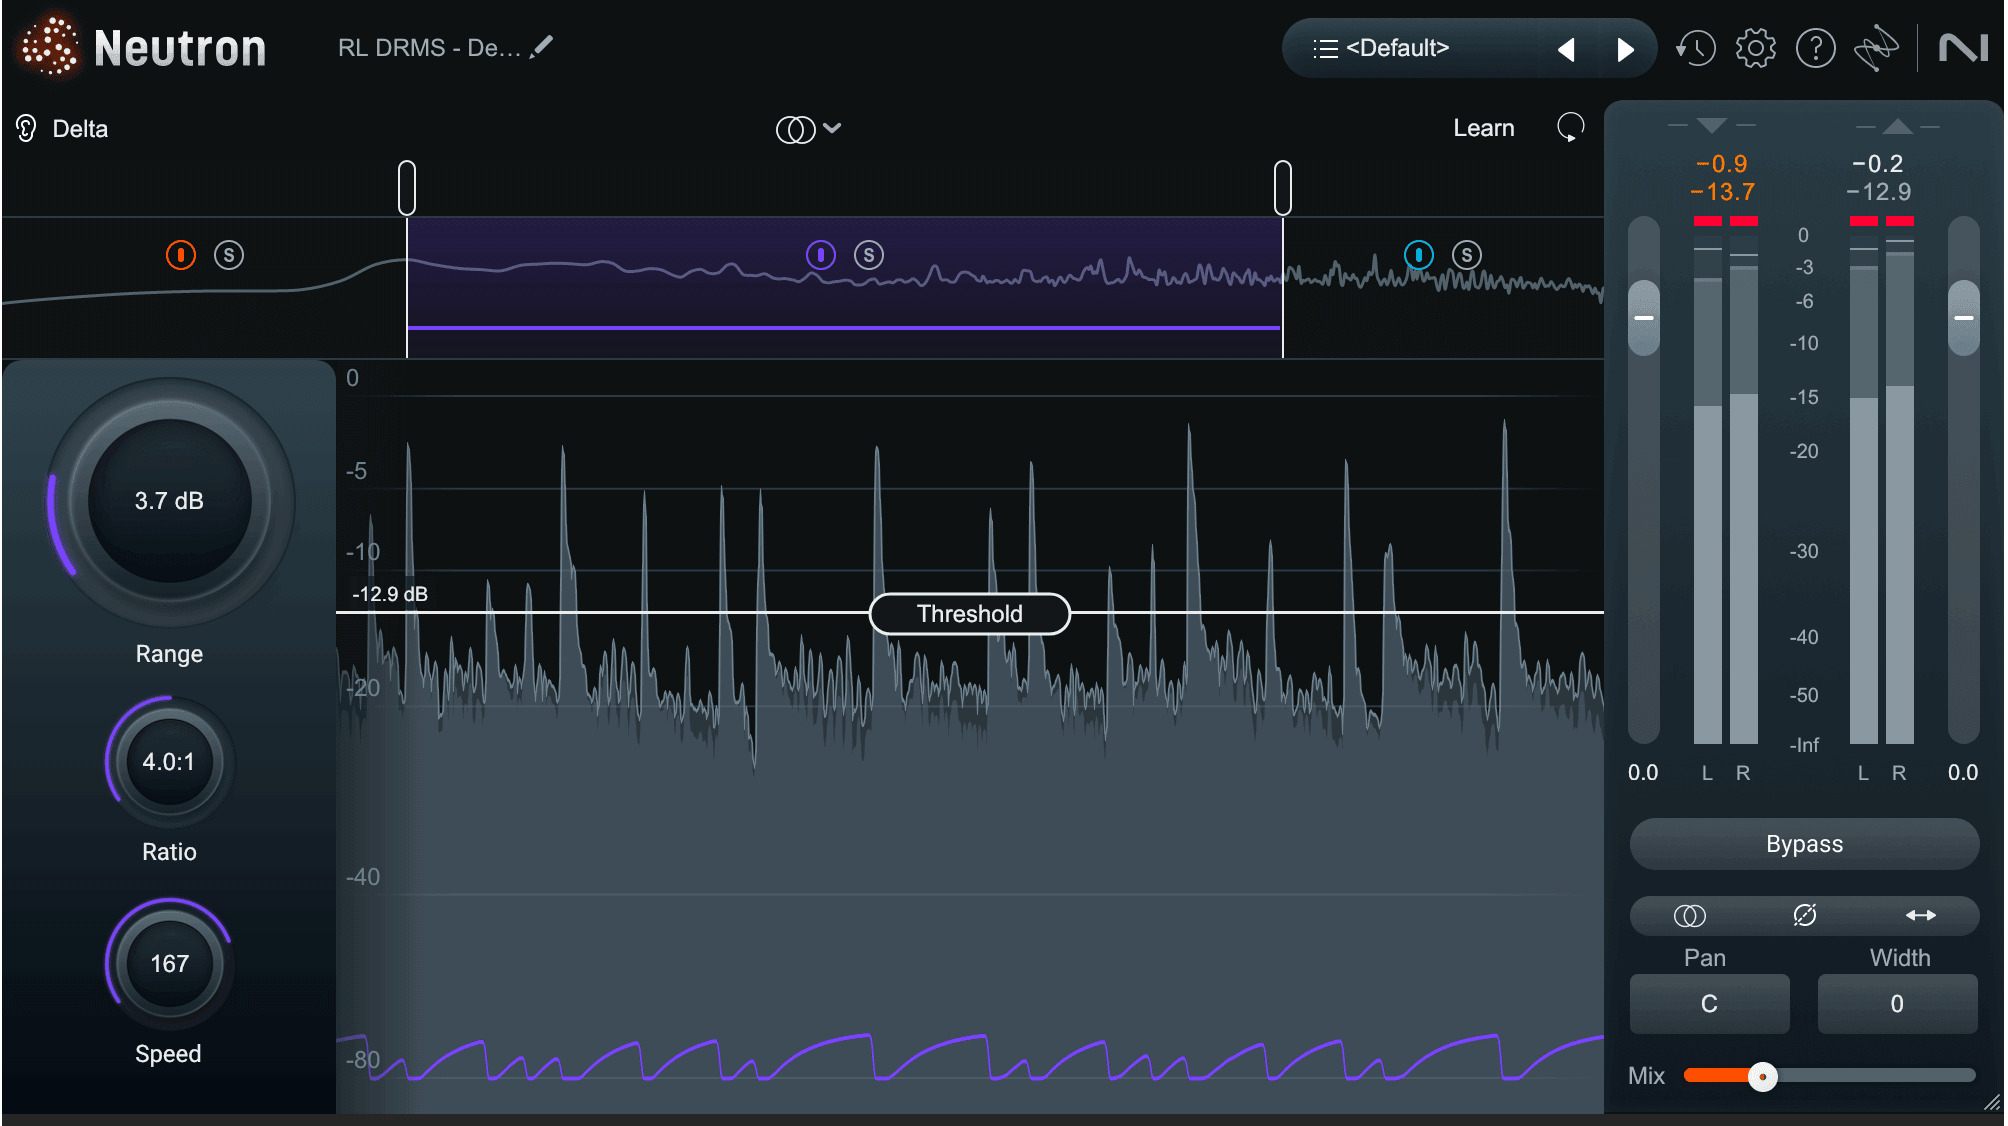
Task: Click the Neutron logo icon
Action: pyautogui.click(x=49, y=46)
